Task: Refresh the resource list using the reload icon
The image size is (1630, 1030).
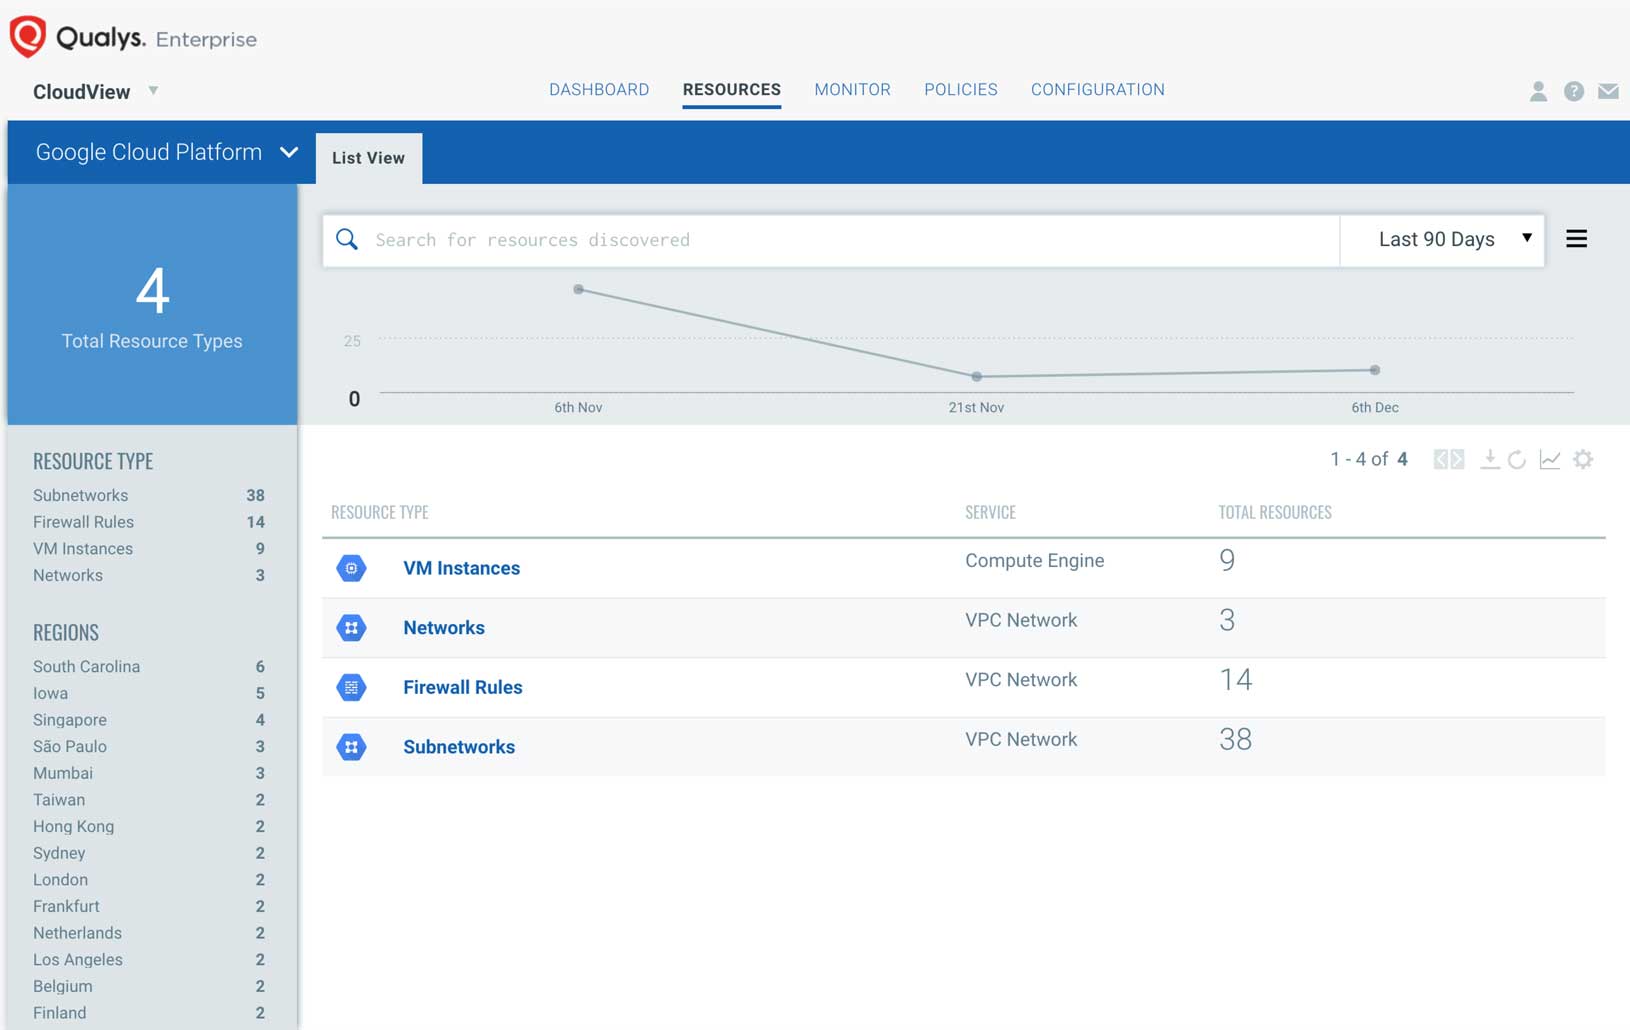Action: tap(1518, 460)
